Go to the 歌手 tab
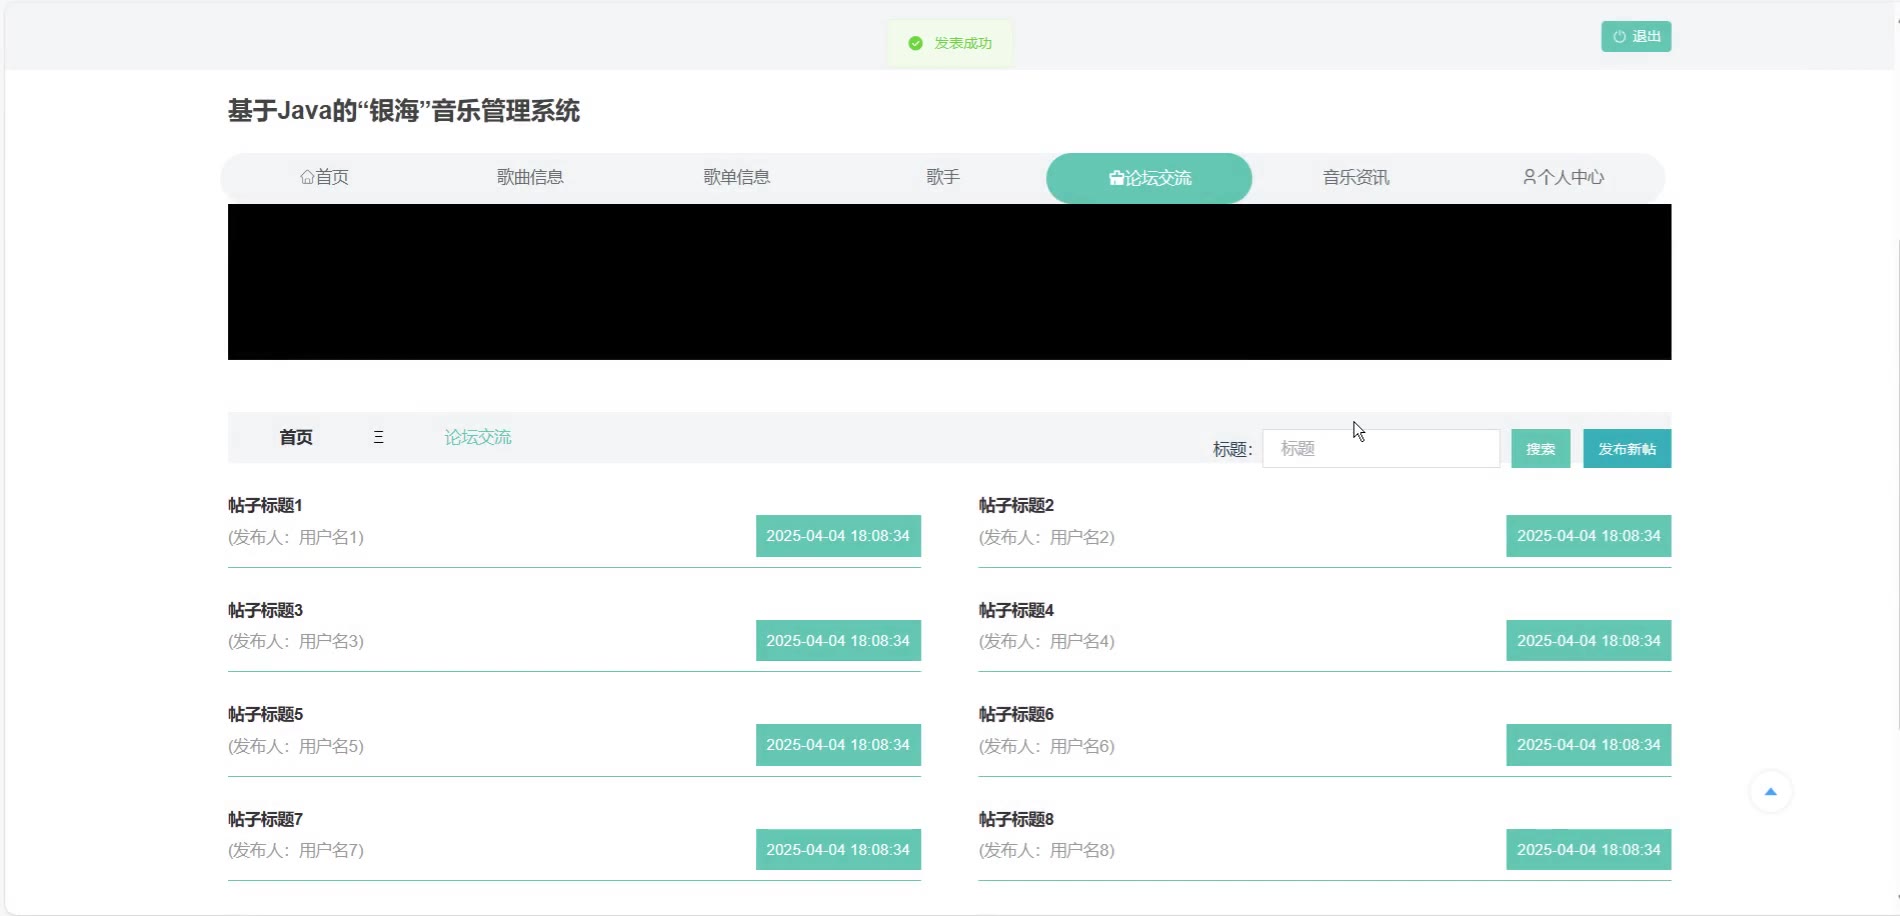This screenshot has height=916, width=1900. pos(943,178)
